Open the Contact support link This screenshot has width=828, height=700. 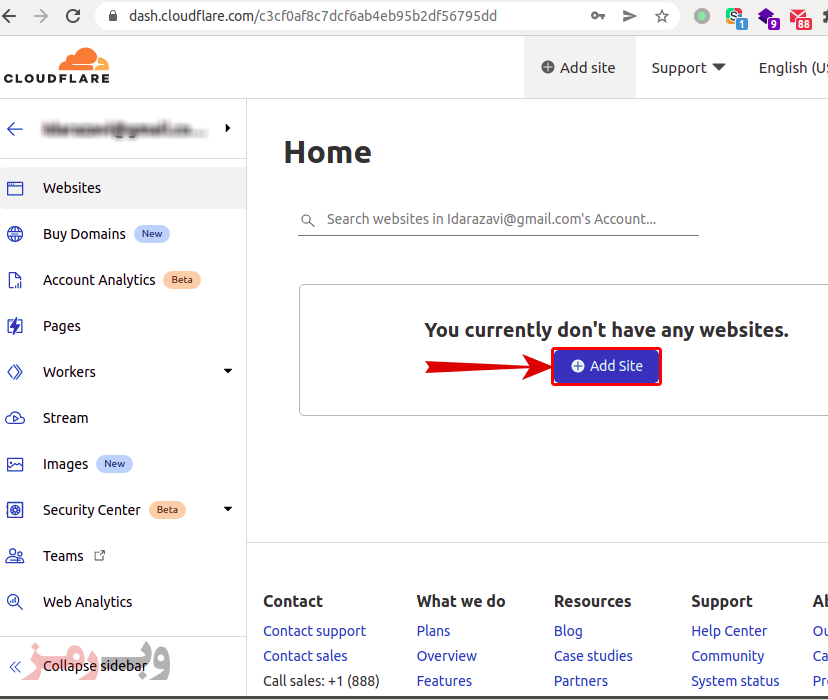click(315, 631)
